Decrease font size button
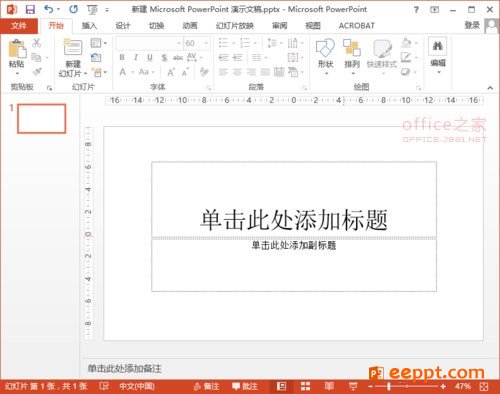The height and width of the screenshot is (394, 500). 185,72
